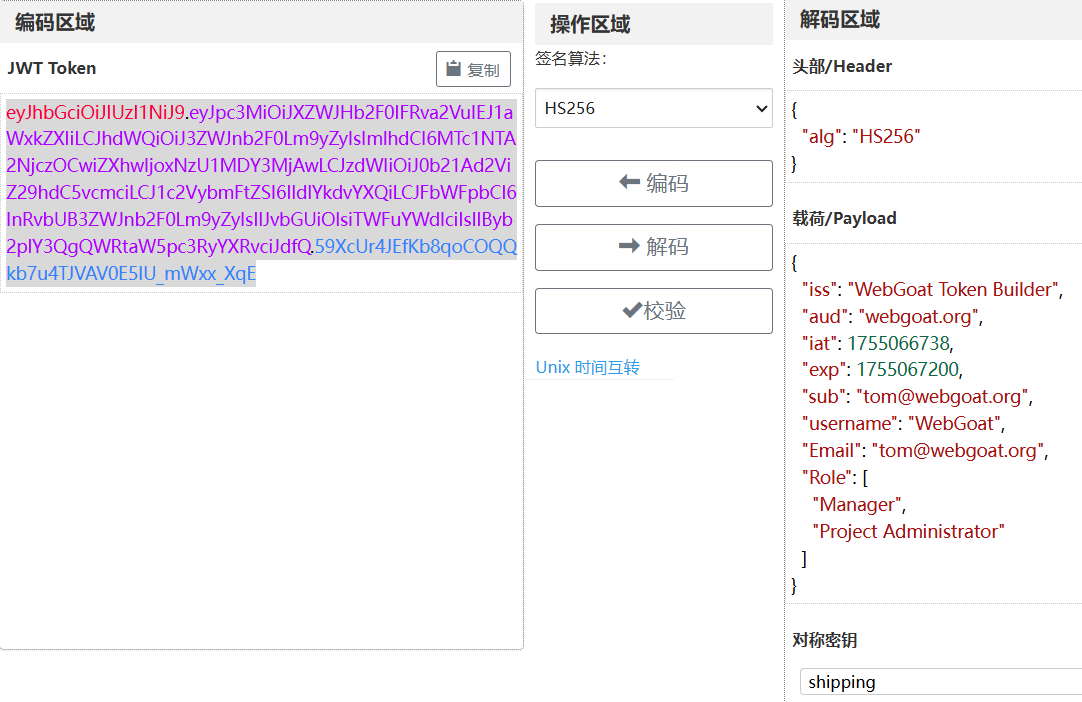The image size is (1082, 702).
Task: Click the red header segment of the JWT token
Action: [x=95, y=112]
